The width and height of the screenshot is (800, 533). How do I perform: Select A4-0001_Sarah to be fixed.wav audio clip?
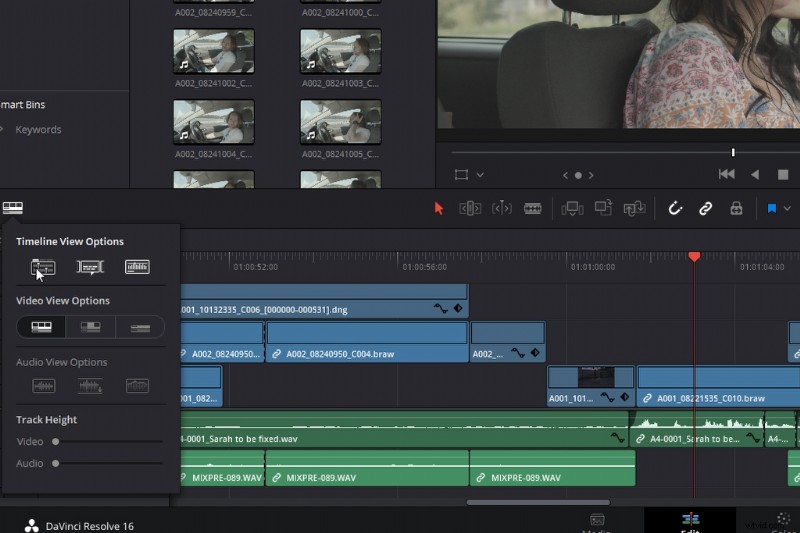[x=405, y=429]
